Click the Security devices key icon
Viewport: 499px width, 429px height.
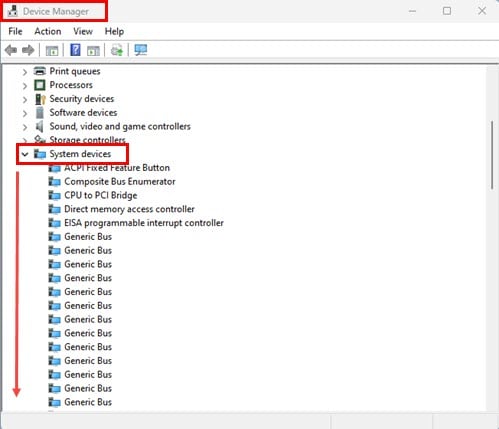tap(40, 99)
